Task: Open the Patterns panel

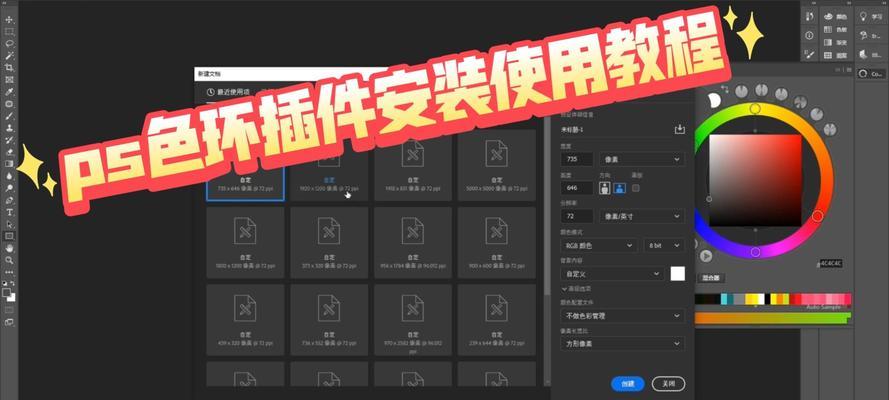Action: point(835,56)
